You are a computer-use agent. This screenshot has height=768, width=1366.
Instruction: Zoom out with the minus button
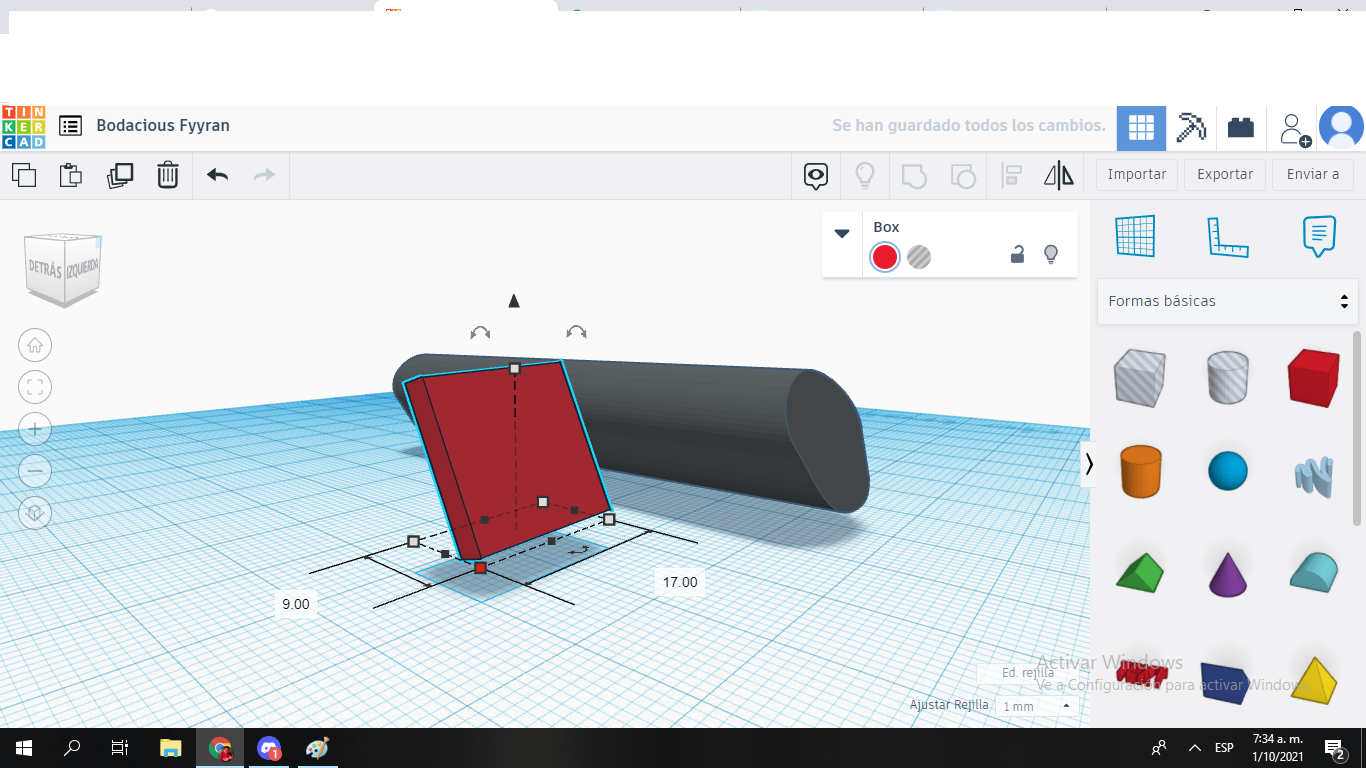35,470
